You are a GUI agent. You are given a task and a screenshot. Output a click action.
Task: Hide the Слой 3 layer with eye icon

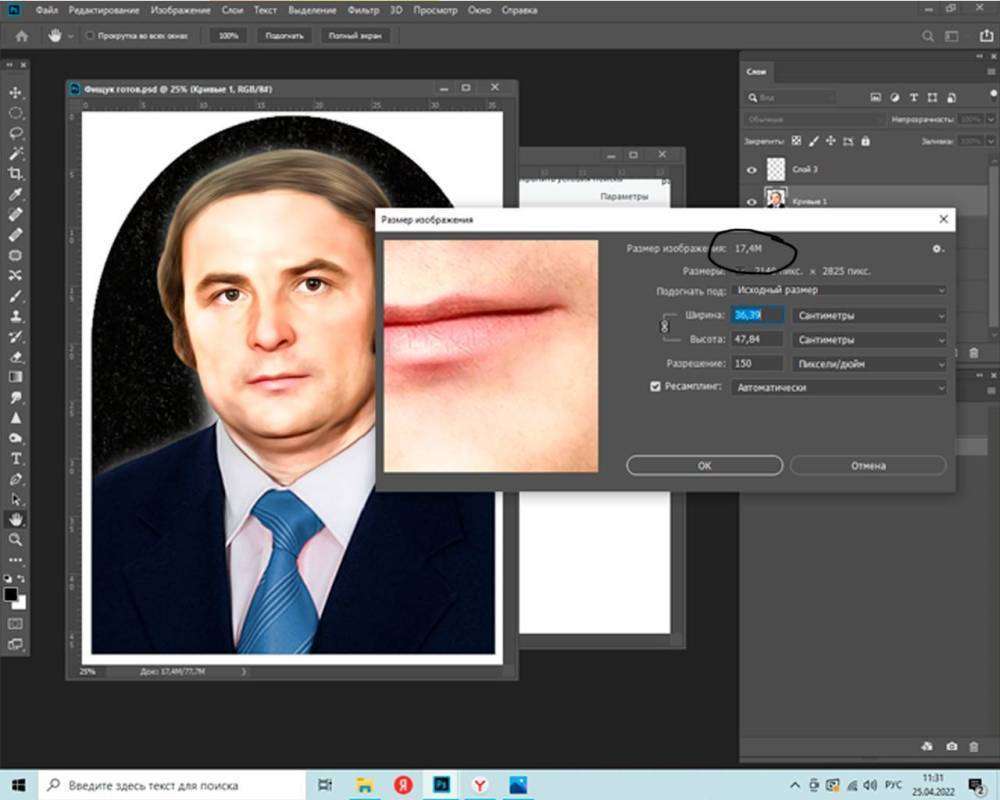[x=752, y=170]
